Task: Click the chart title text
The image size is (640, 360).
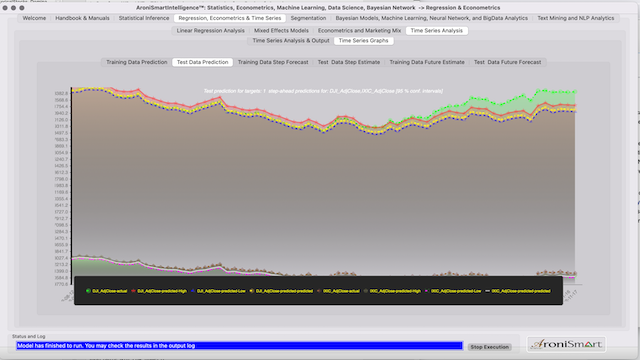Action: tap(323, 91)
